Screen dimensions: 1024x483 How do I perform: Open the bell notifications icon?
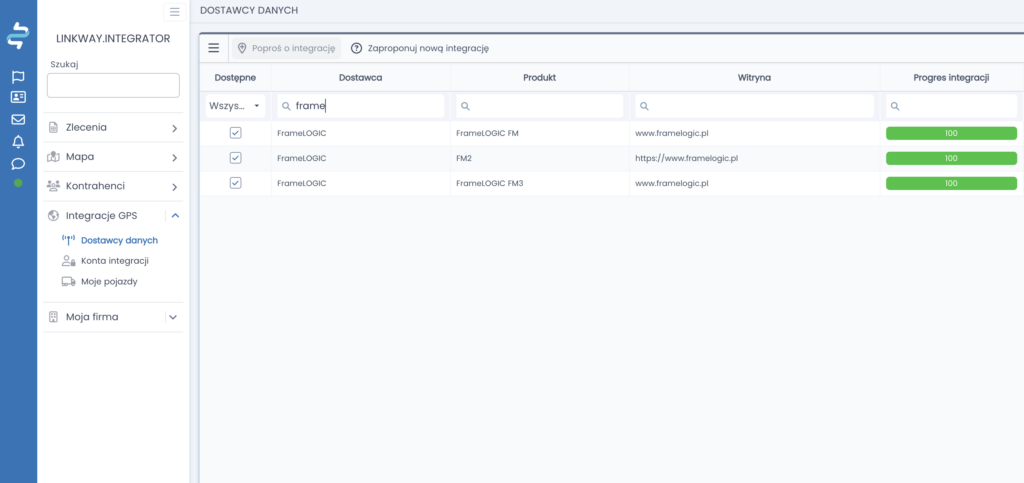coord(18,141)
